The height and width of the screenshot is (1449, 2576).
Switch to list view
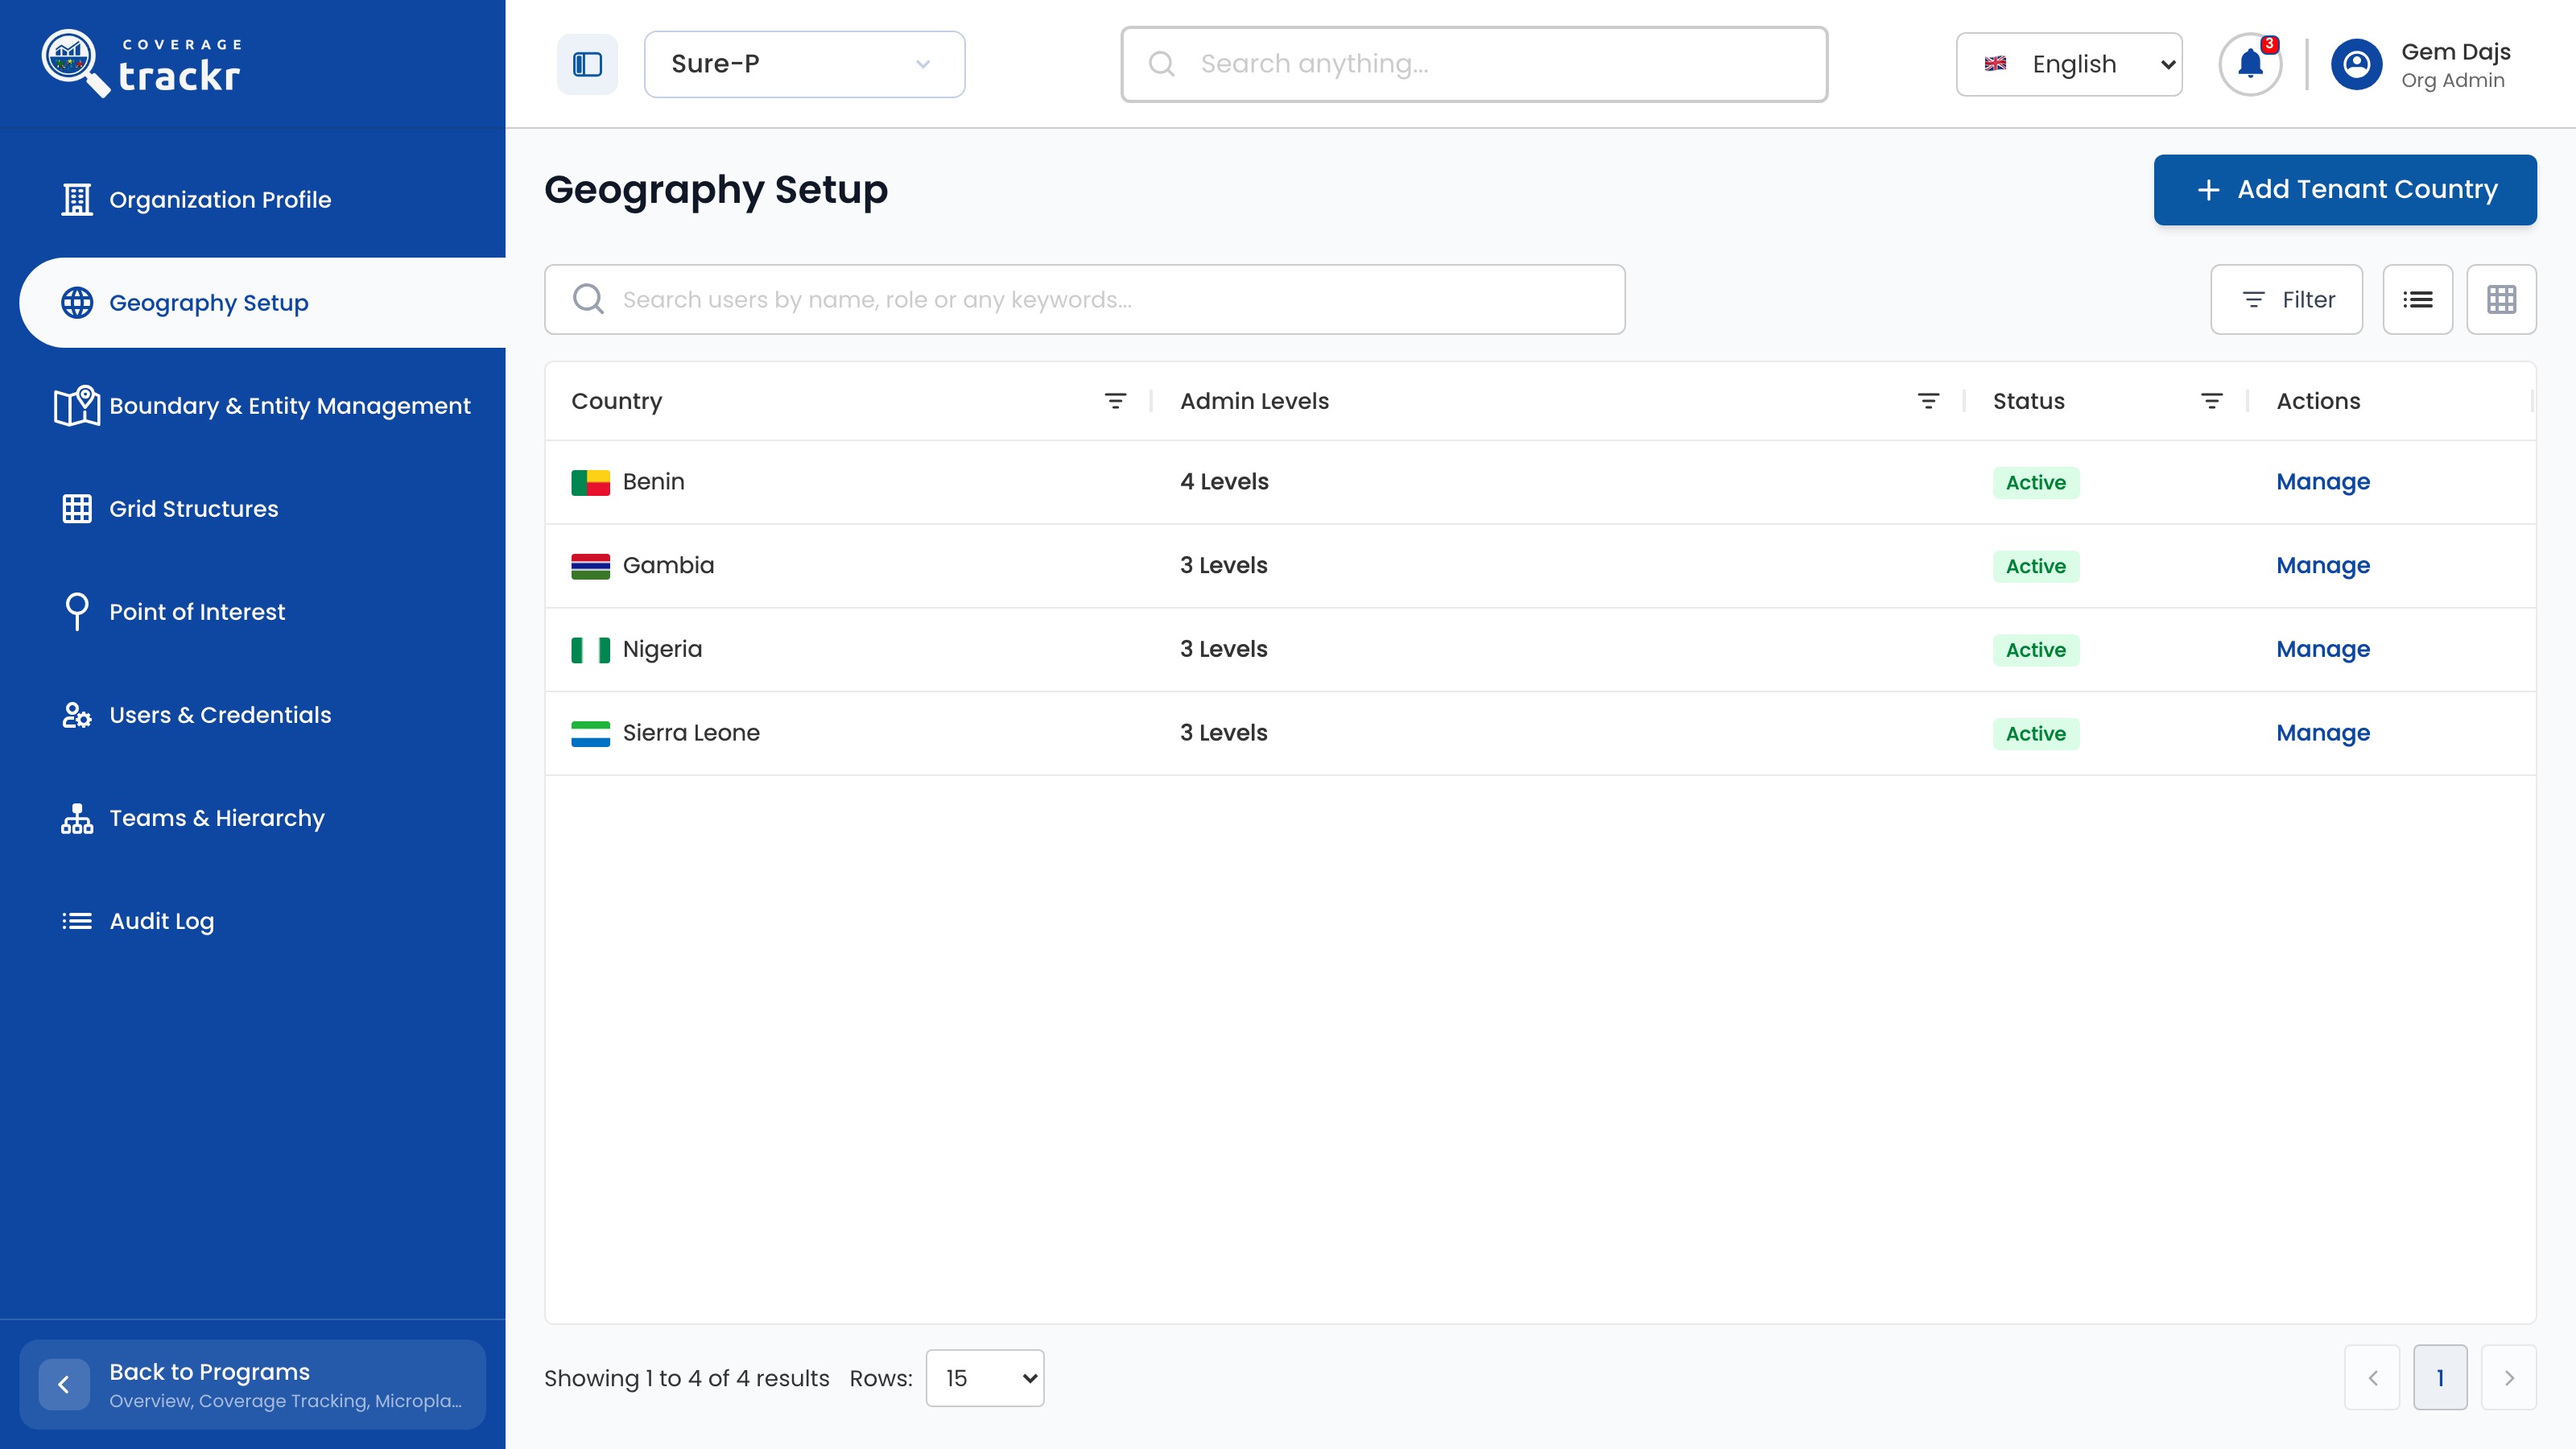coord(2418,299)
